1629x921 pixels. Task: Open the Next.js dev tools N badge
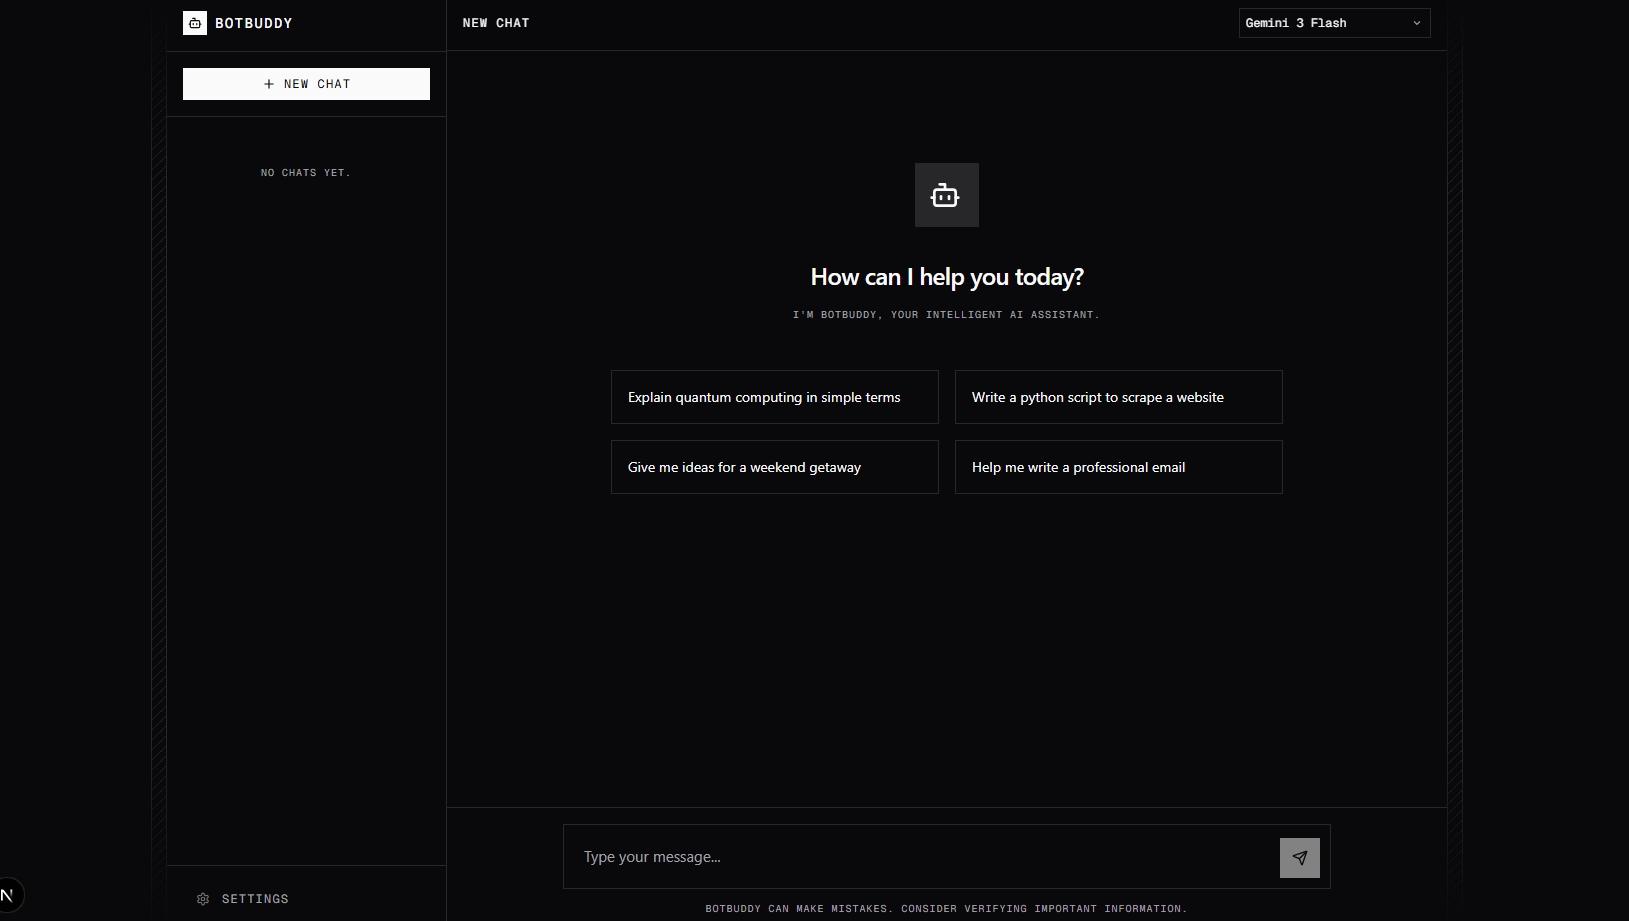tap(8, 895)
